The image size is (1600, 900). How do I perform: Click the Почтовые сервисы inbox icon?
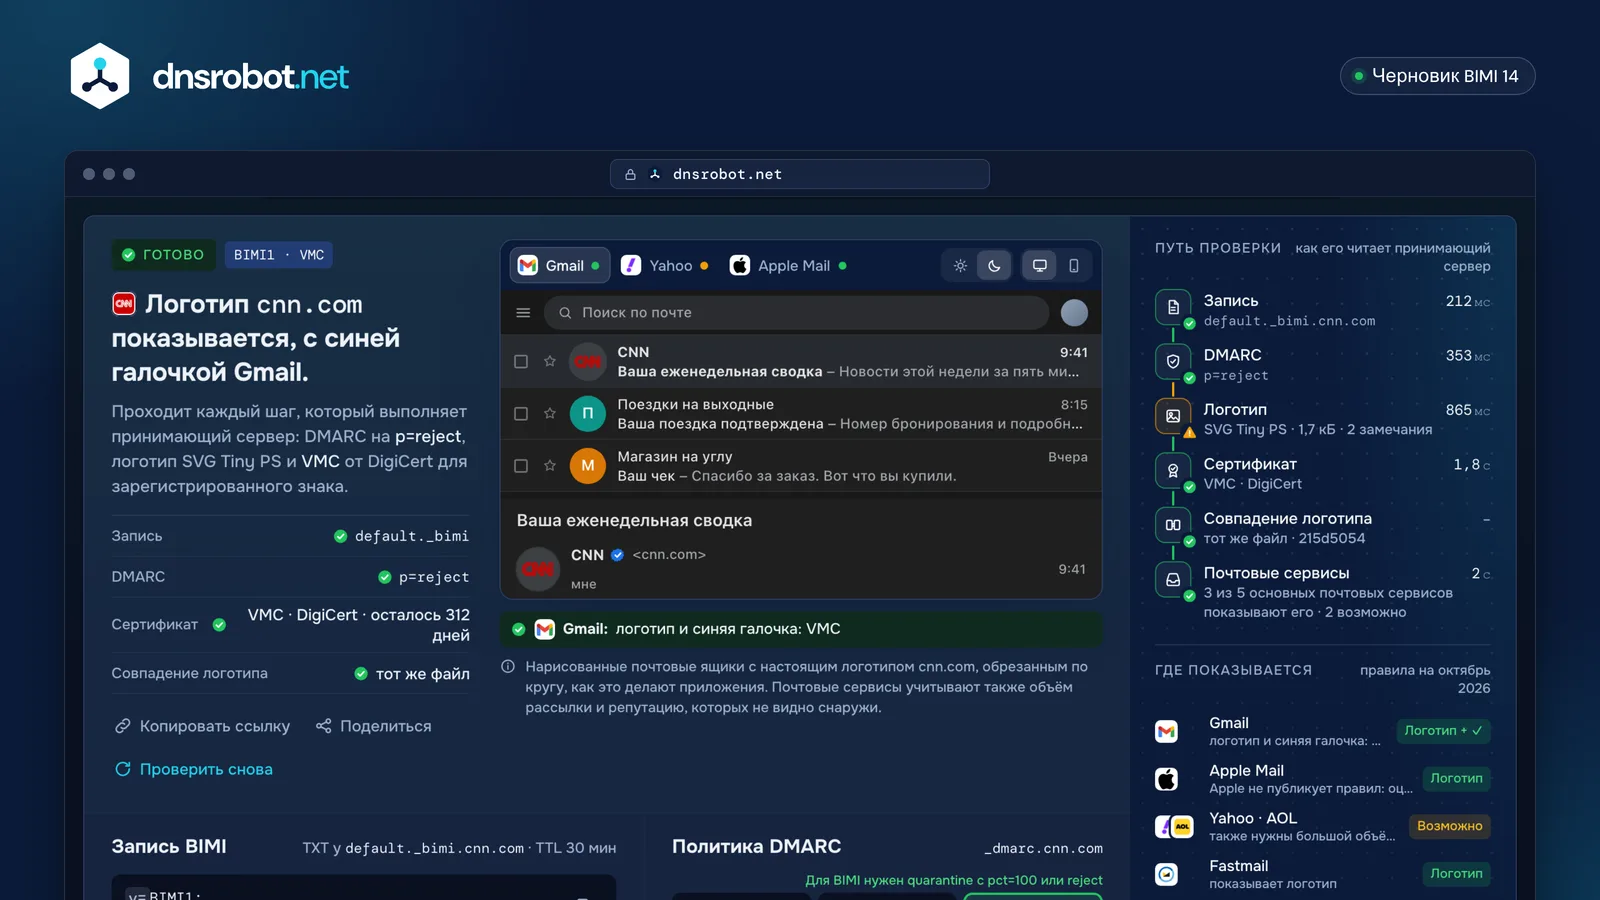[1173, 579]
